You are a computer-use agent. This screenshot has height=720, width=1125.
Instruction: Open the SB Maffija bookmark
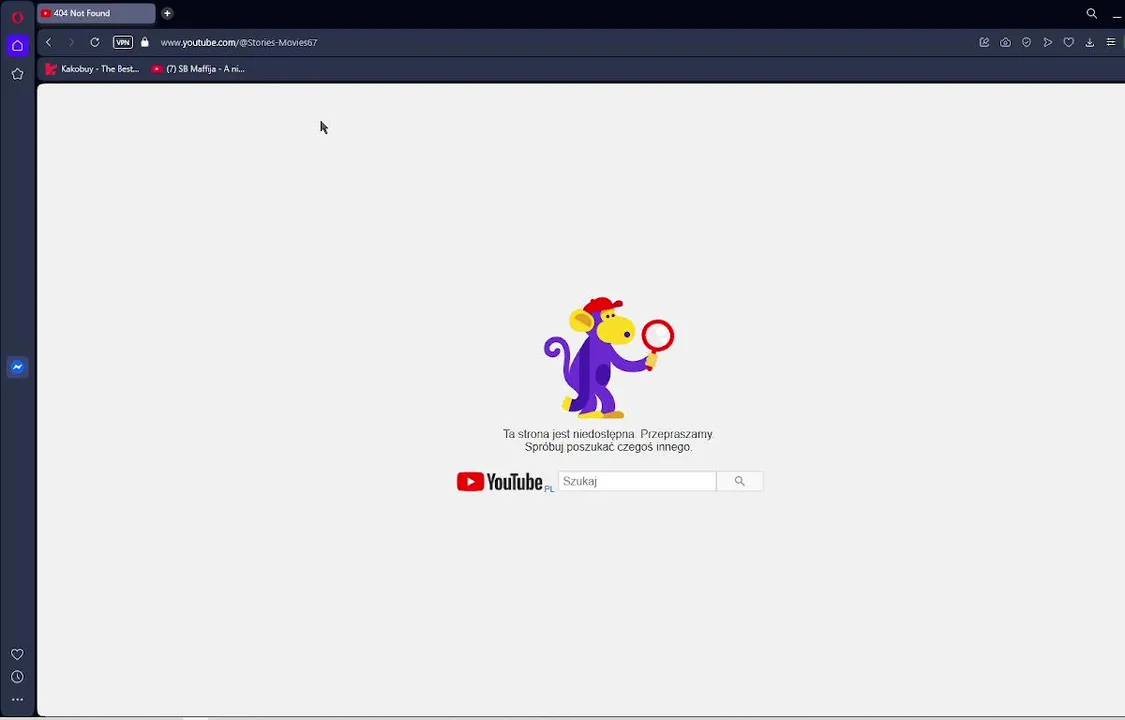[x=198, y=69]
